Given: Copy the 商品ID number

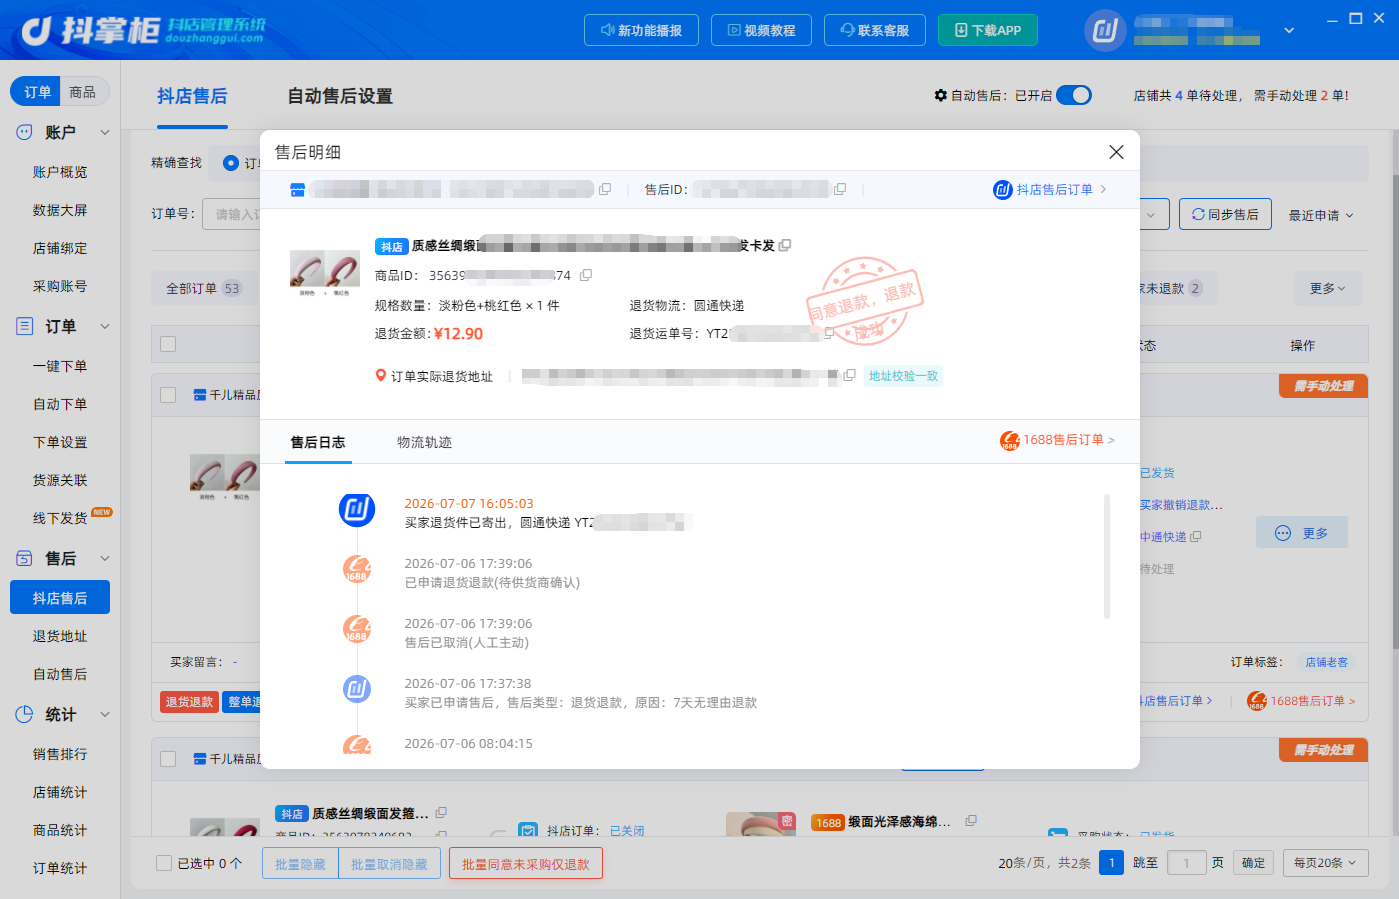Looking at the screenshot, I should pos(586,275).
